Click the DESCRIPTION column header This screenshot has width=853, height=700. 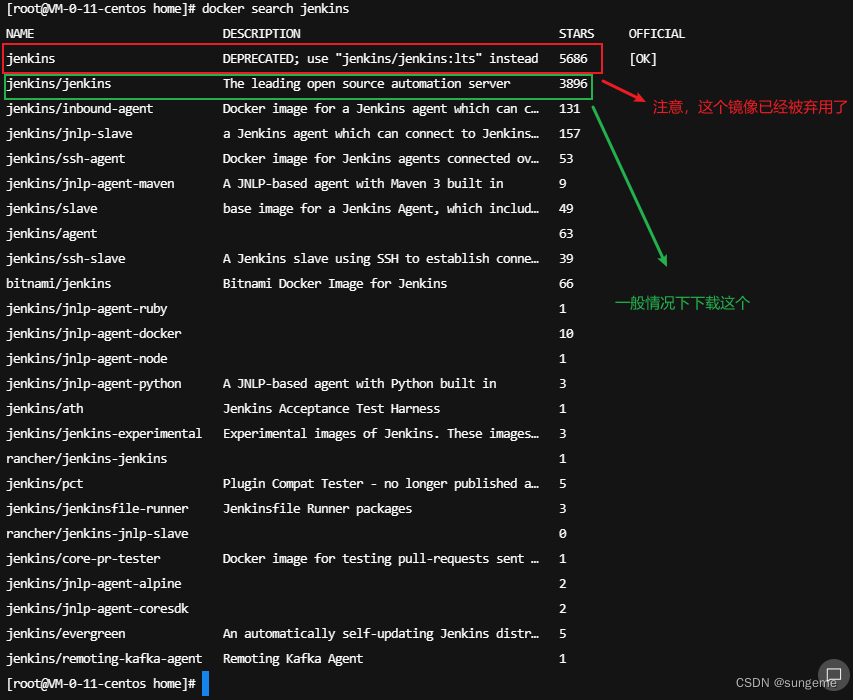(x=261, y=34)
